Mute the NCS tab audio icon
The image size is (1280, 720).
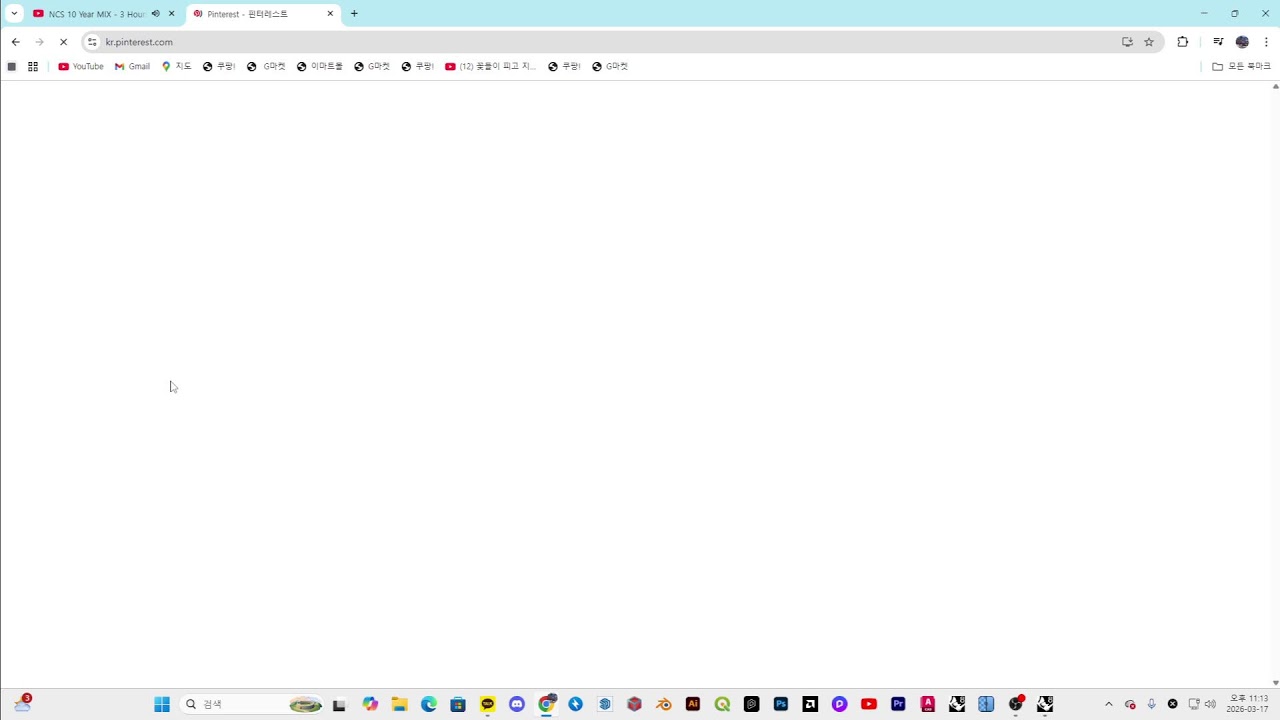coord(156,14)
